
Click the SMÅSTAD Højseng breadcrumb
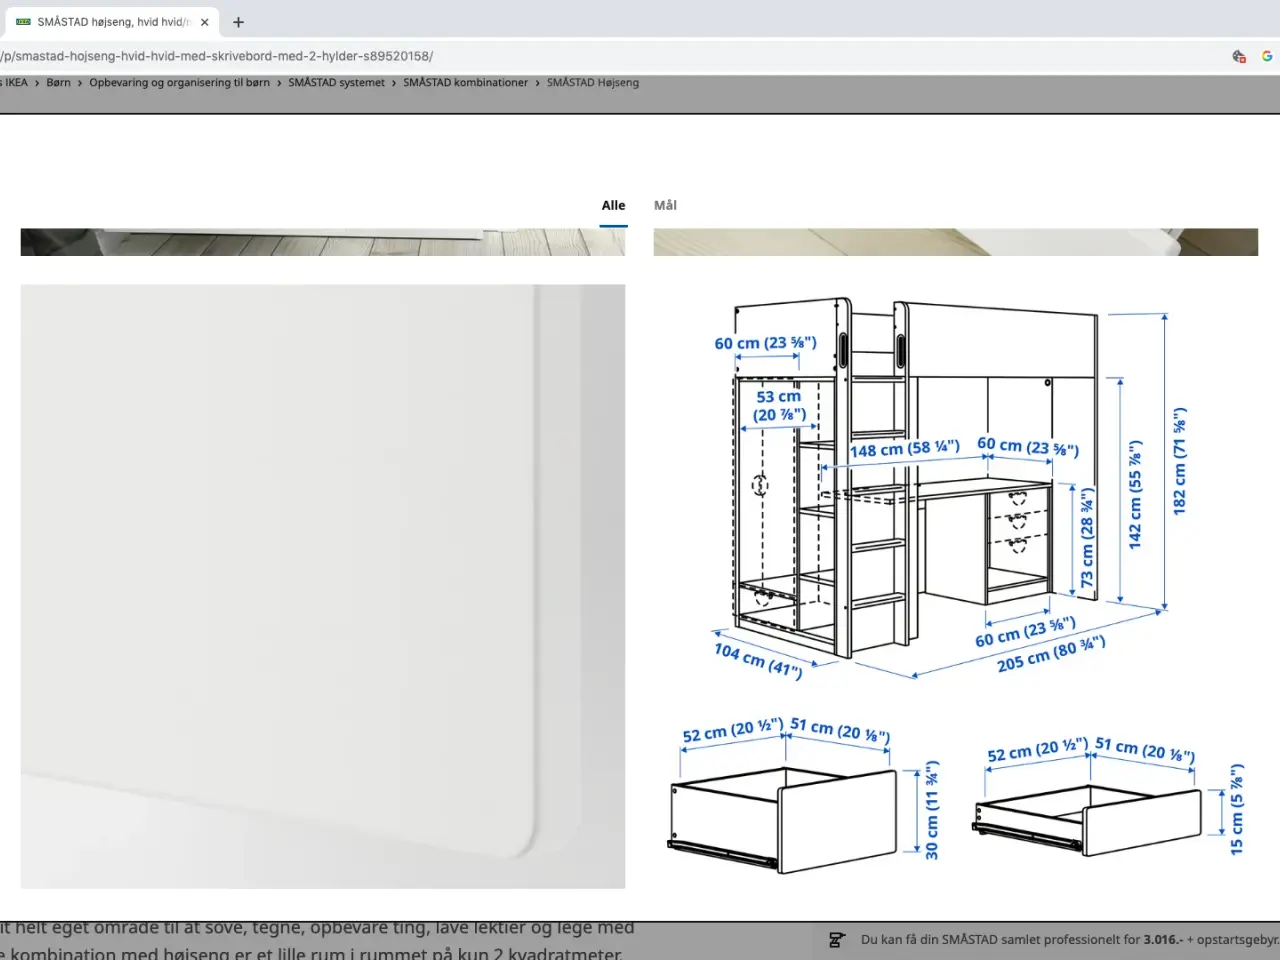click(592, 83)
